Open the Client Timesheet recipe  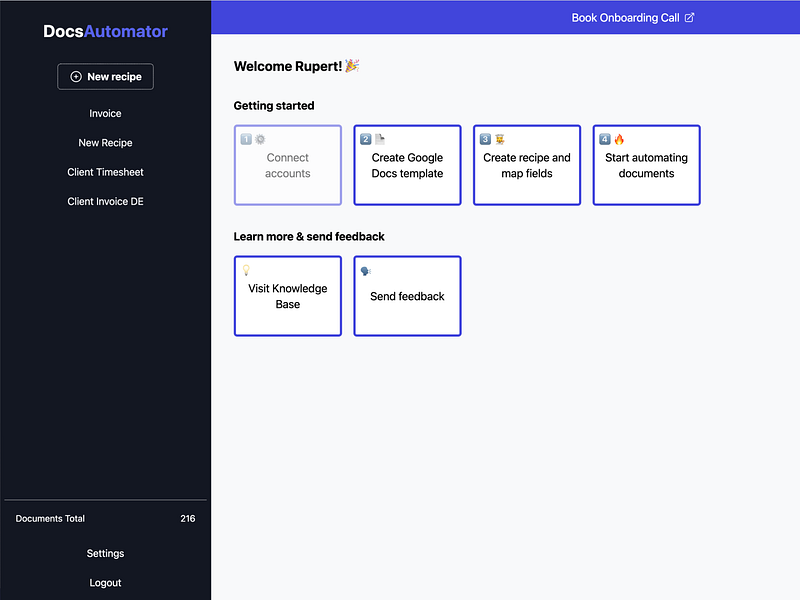tap(105, 172)
